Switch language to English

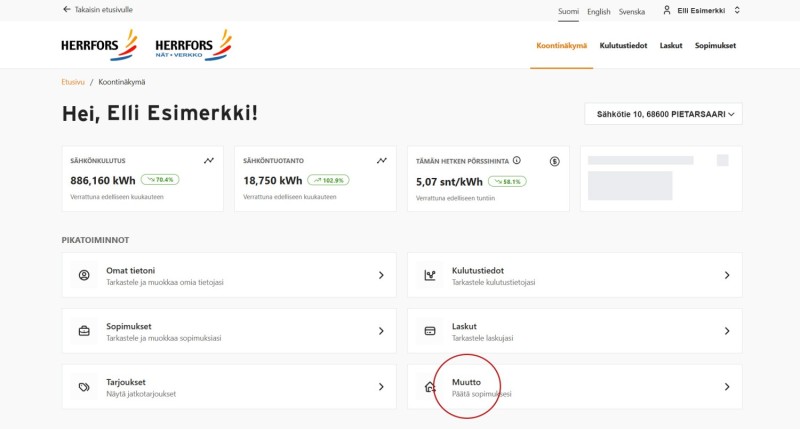[598, 12]
